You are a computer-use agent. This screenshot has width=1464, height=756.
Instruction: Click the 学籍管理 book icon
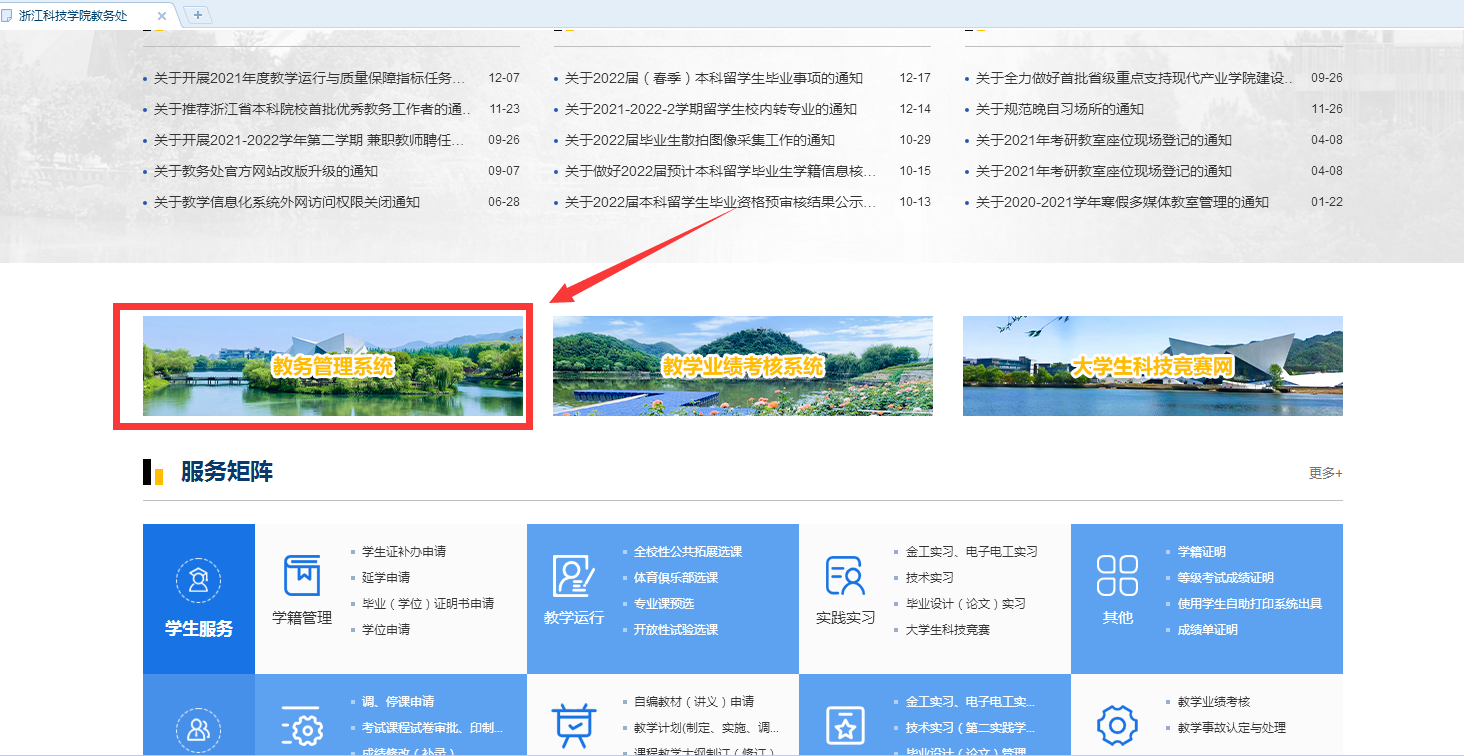point(302,576)
